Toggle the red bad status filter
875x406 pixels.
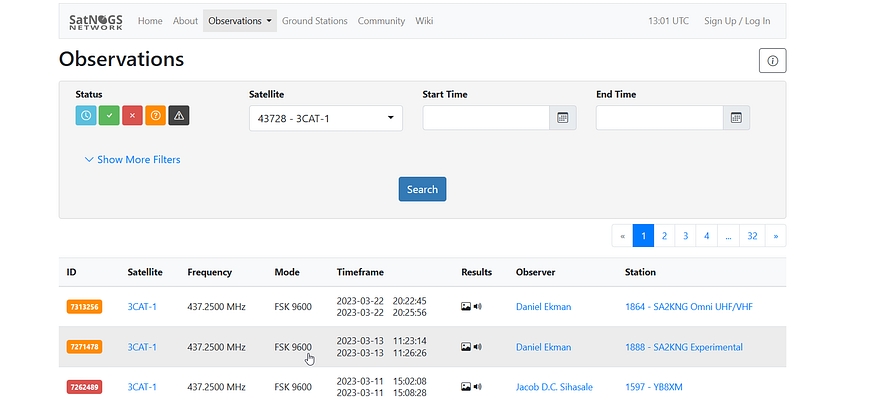132,116
